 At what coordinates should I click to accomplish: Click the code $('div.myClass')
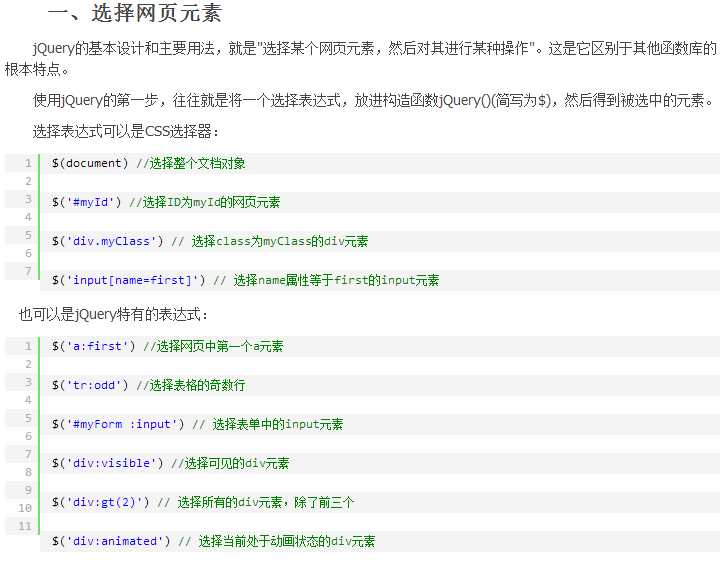coord(108,241)
